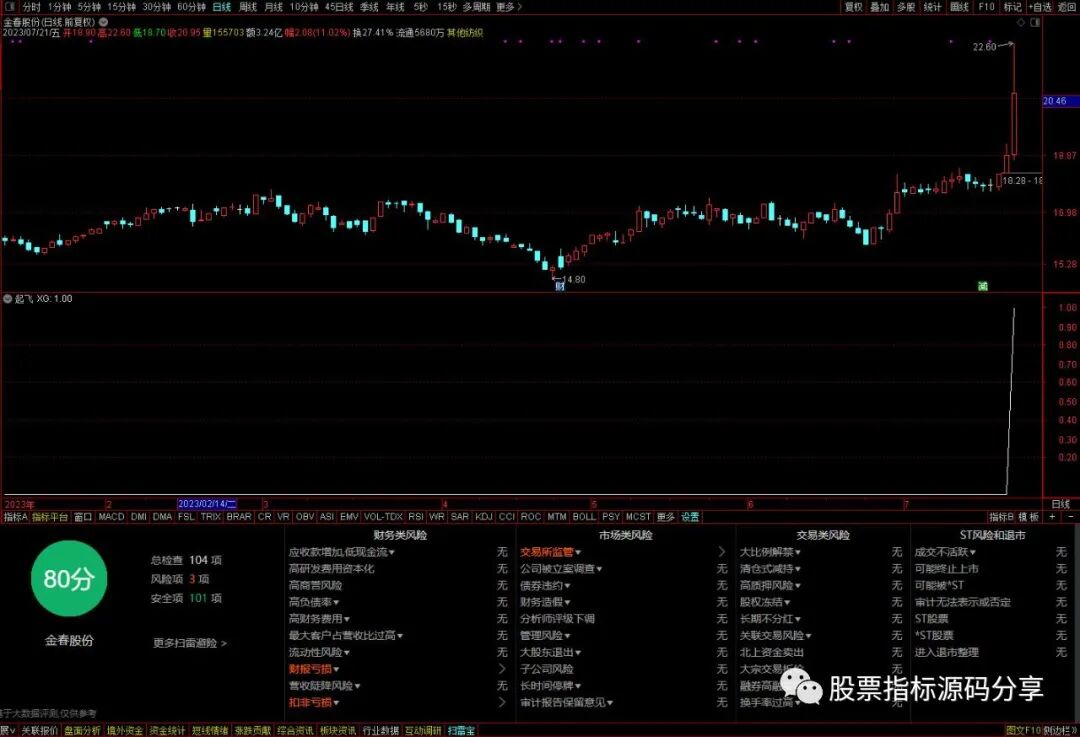Viewport: 1080px width, 737px height.
Task: Select the MCST indicator
Action: click(638, 517)
